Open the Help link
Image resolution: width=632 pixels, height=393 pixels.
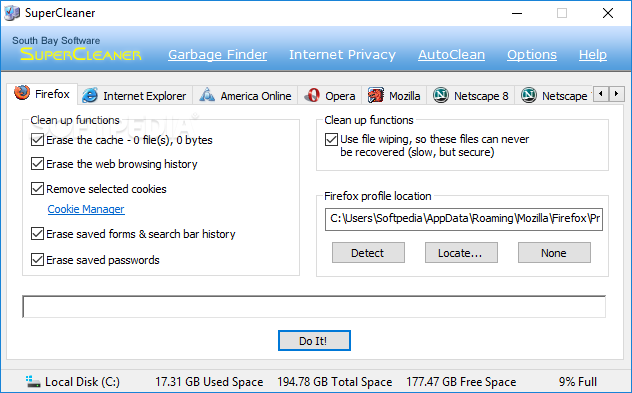pyautogui.click(x=592, y=54)
